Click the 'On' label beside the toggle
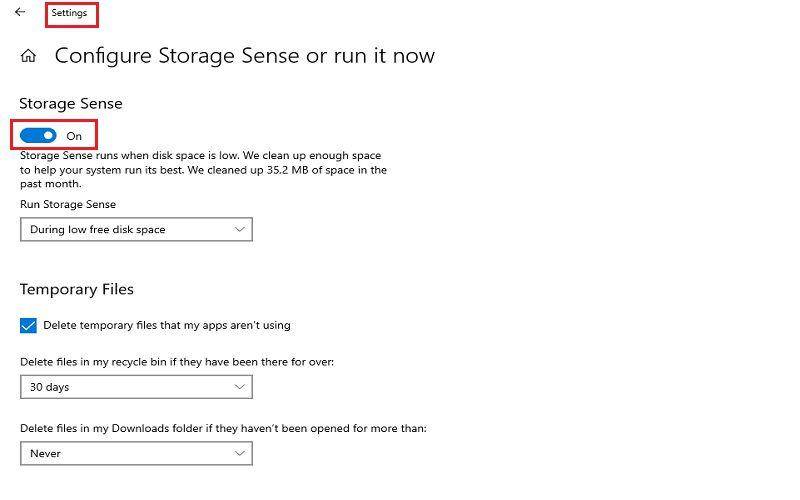800x500 pixels. [x=74, y=136]
